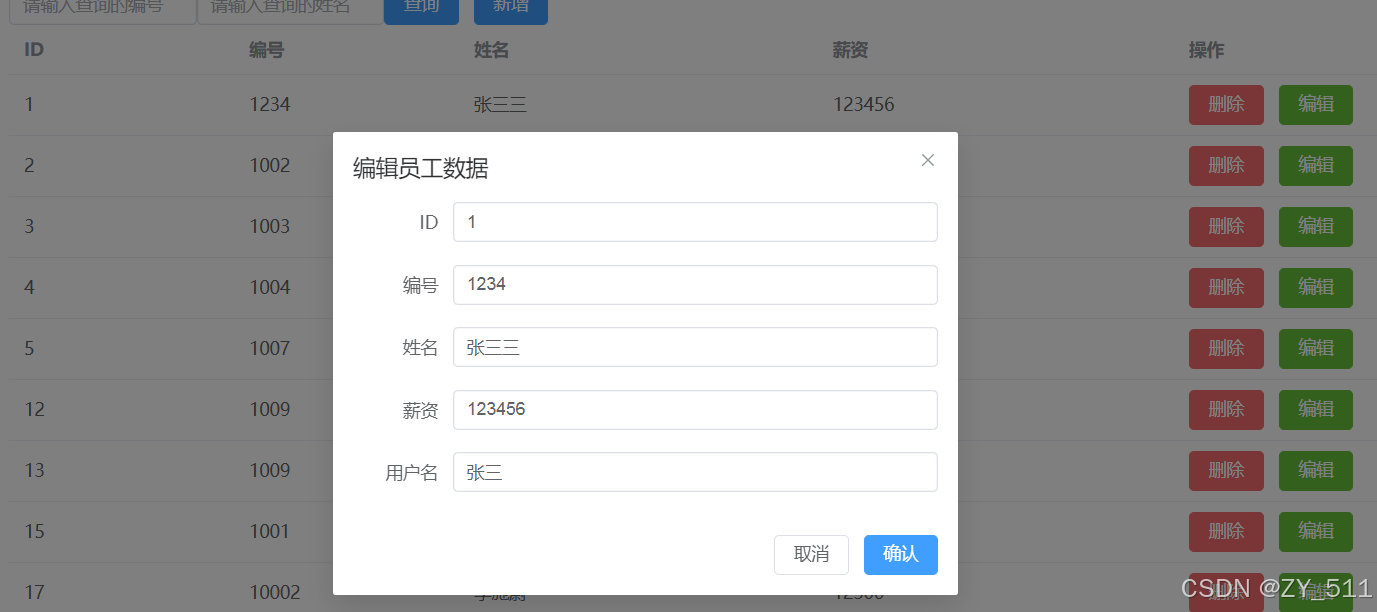Click the 1007 number cell
Image resolution: width=1377 pixels, height=612 pixels.
click(270, 349)
